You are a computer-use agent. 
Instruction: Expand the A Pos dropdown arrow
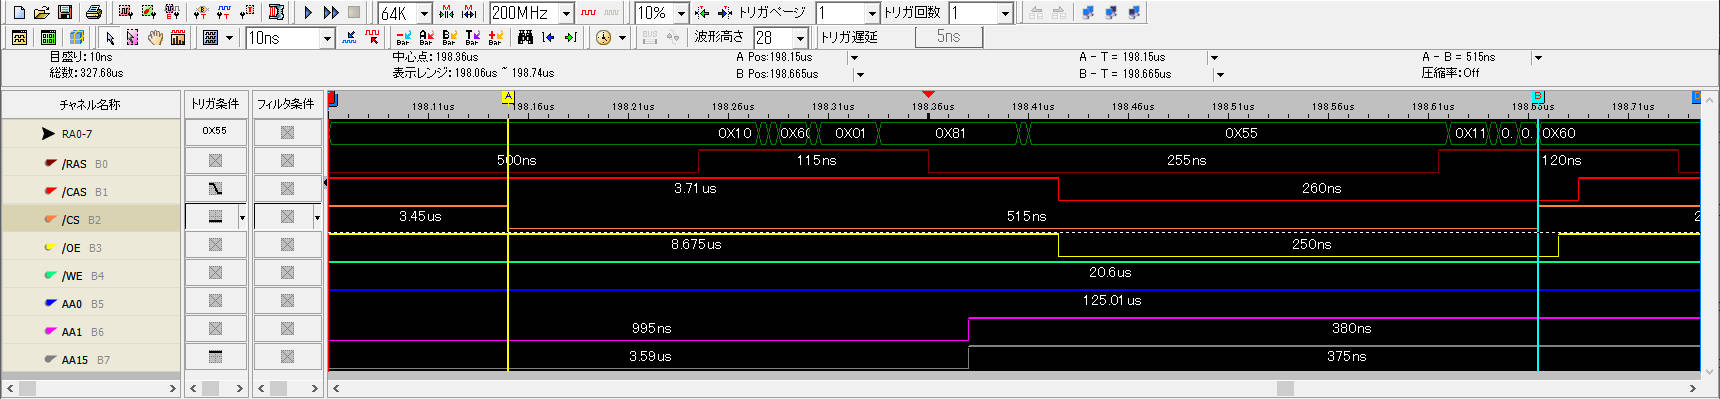point(854,58)
